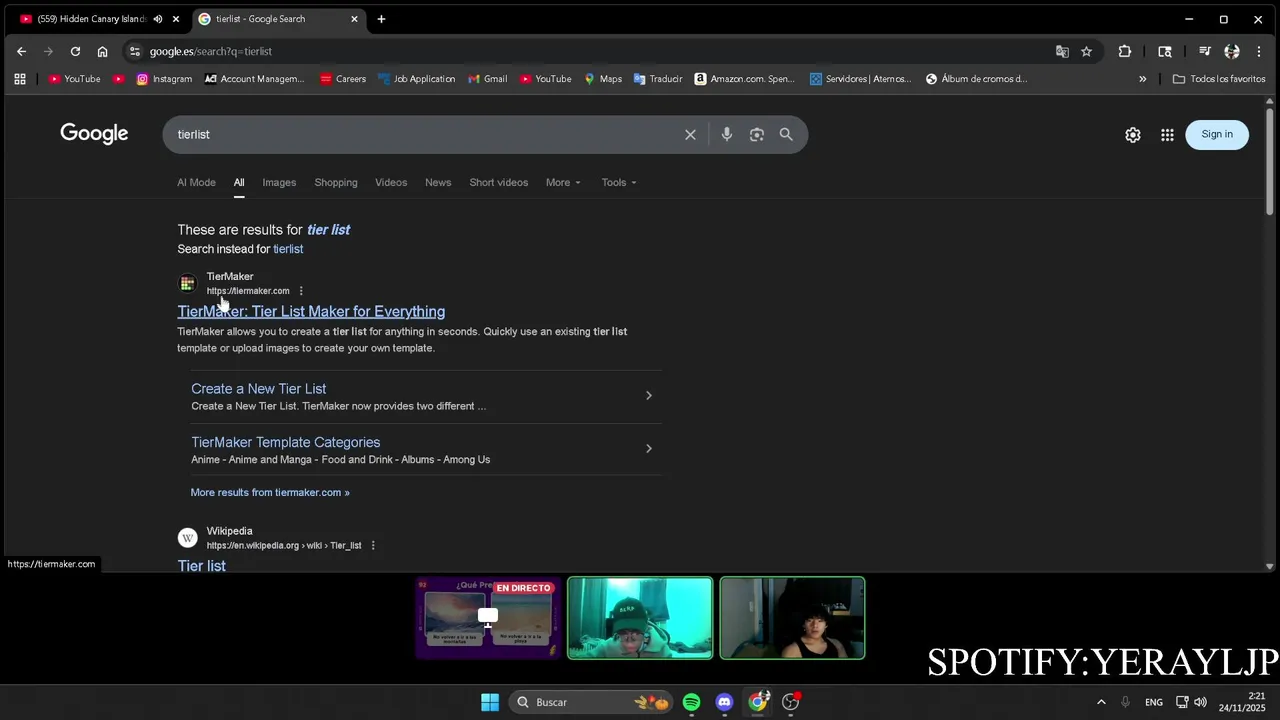Screen dimensions: 1280x720
Task: Open the Tools dropdown
Action: click(x=619, y=182)
